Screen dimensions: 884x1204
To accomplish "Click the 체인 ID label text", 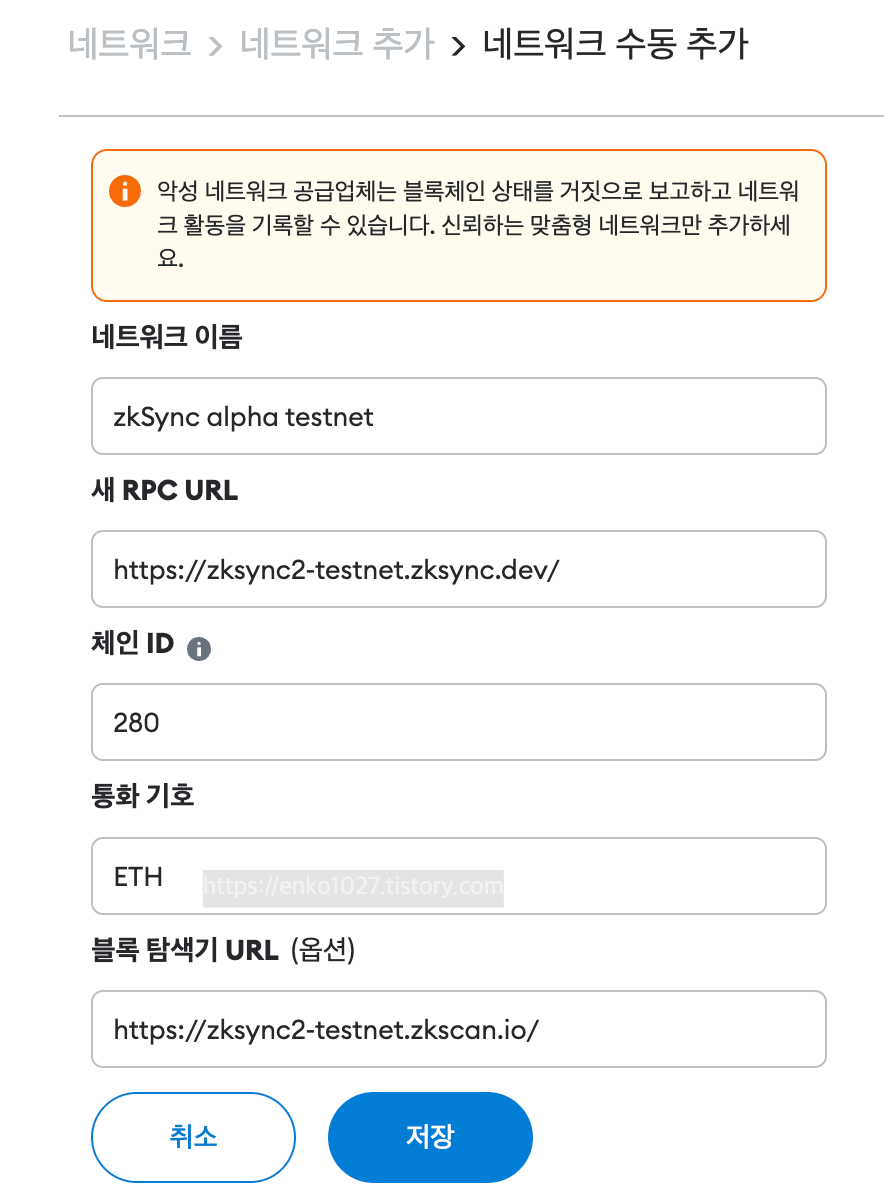I will click(x=133, y=645).
